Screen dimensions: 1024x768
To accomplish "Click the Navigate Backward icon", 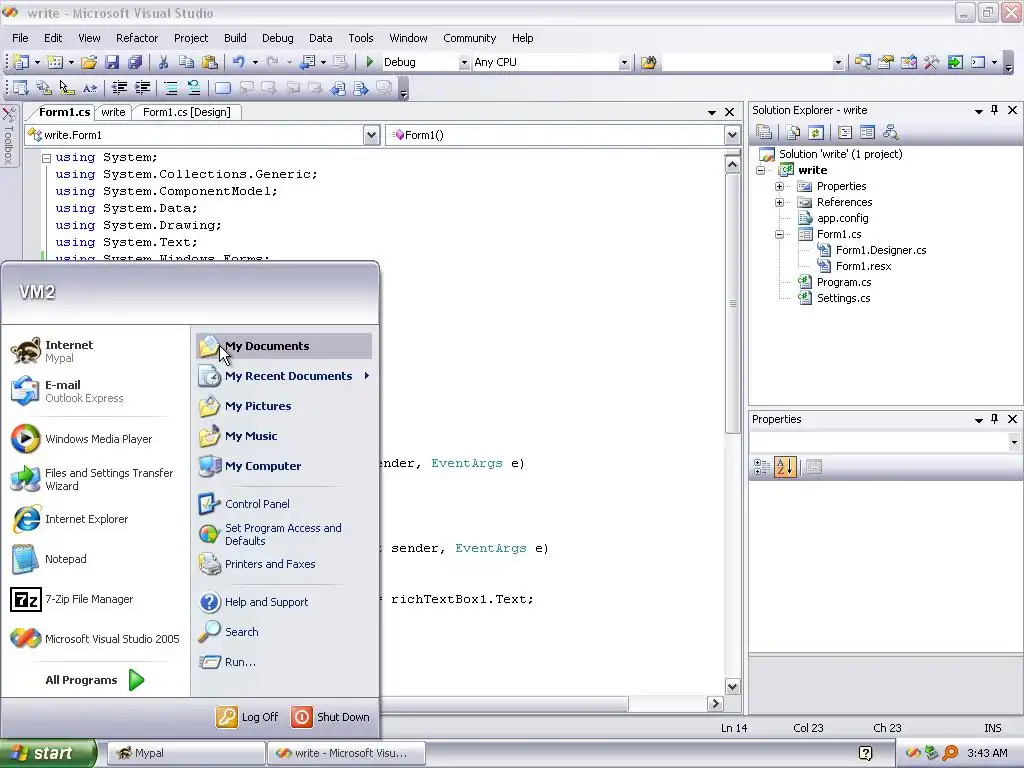I will pyautogui.click(x=307, y=62).
